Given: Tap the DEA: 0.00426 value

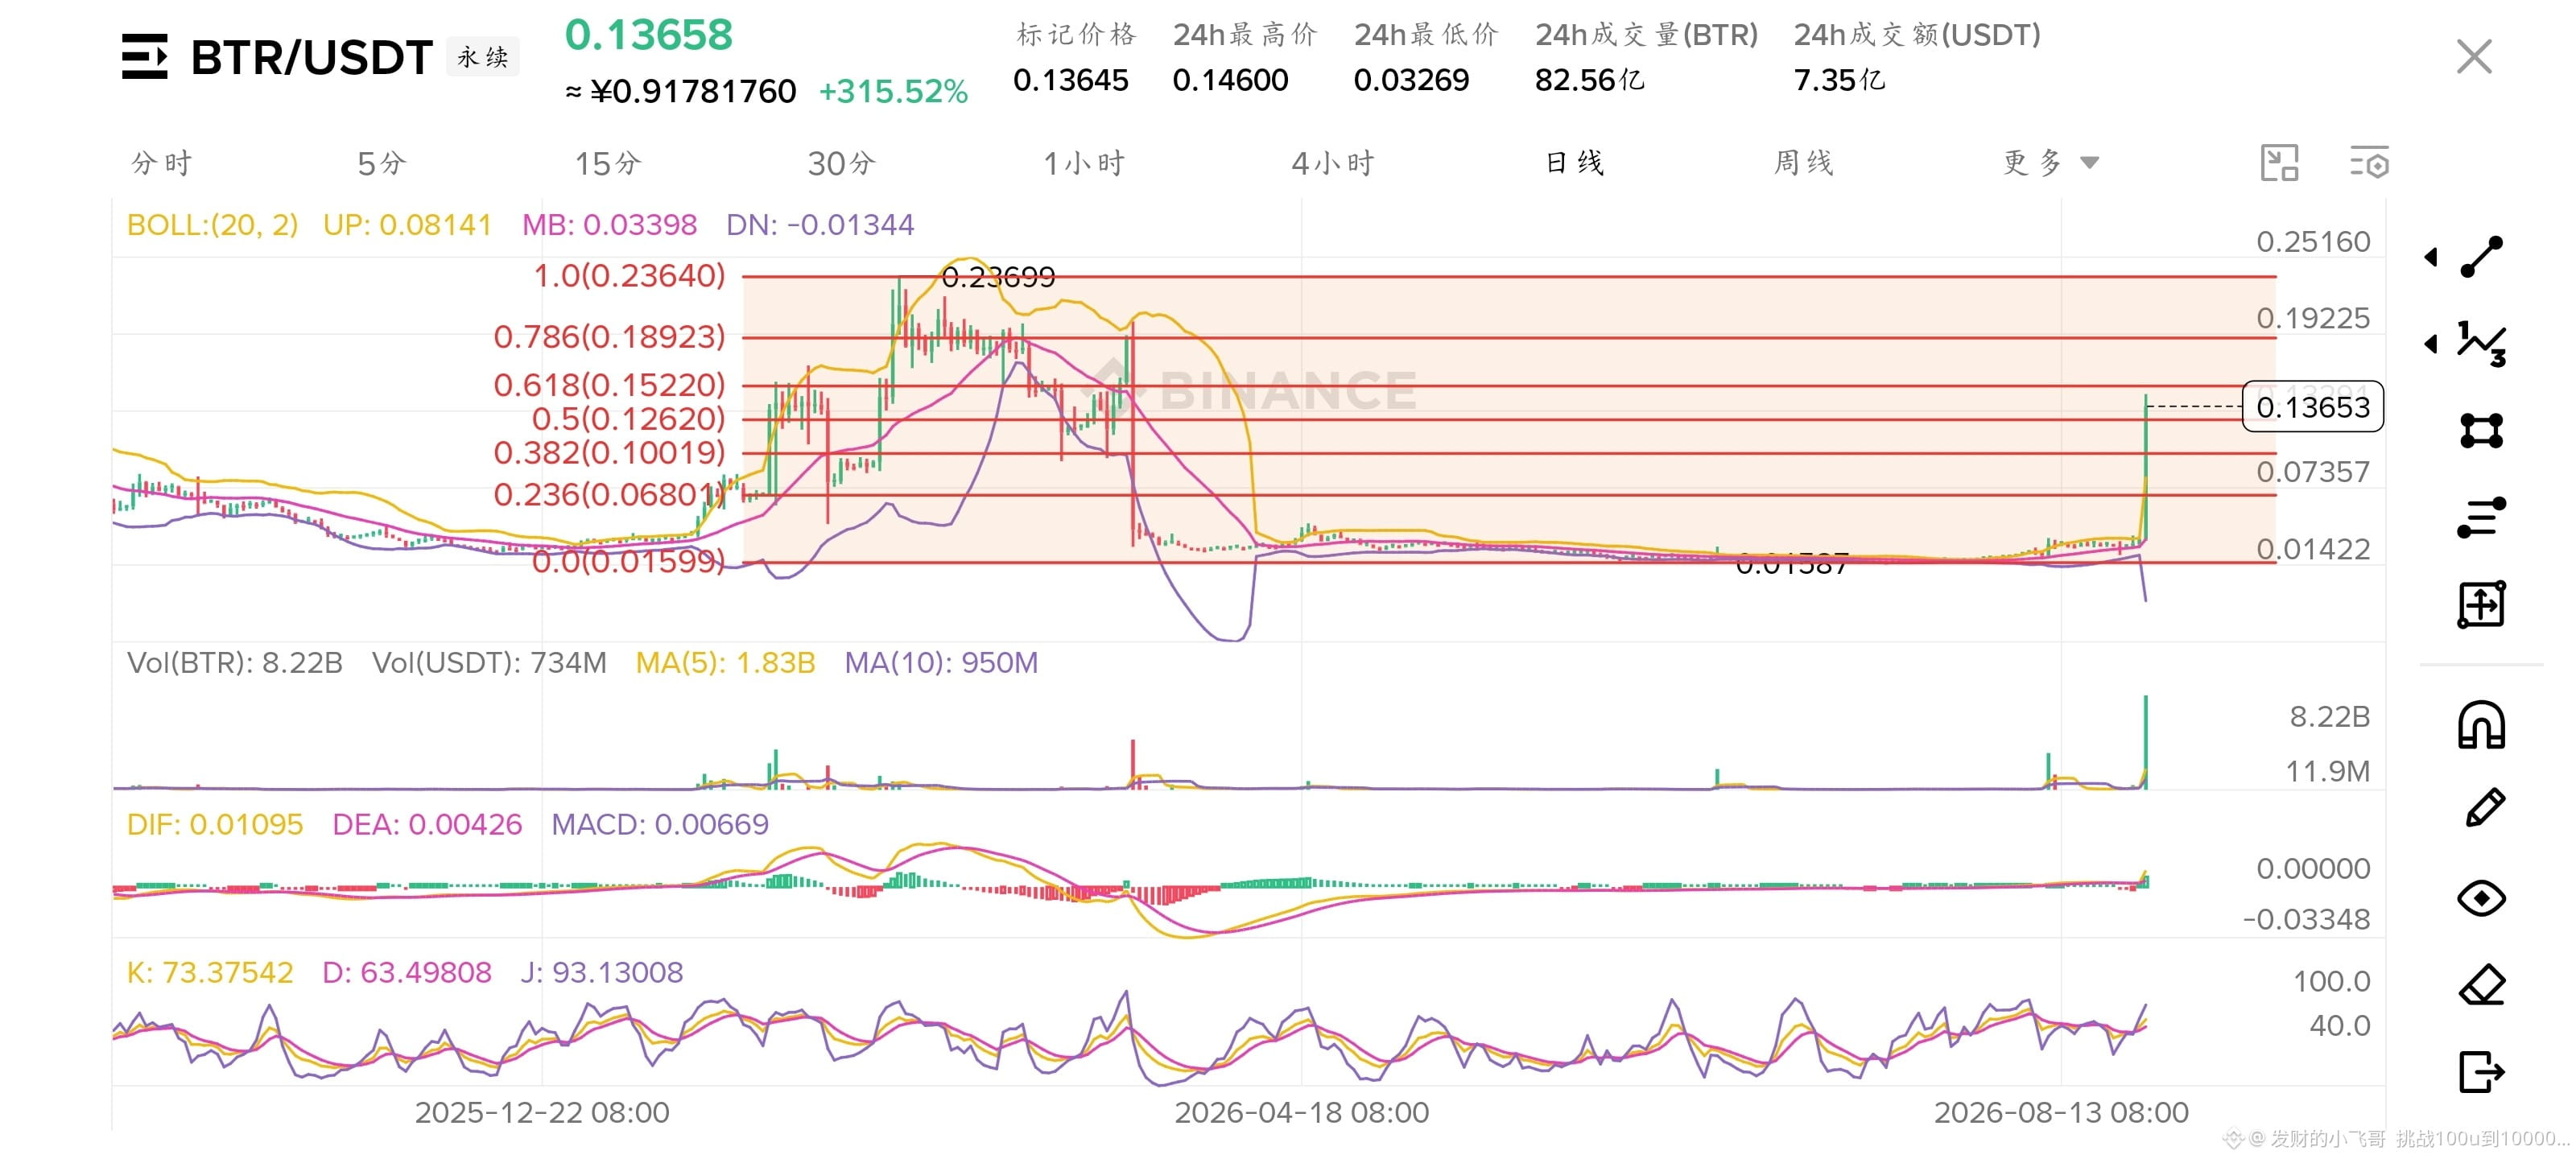Looking at the screenshot, I should point(427,825).
